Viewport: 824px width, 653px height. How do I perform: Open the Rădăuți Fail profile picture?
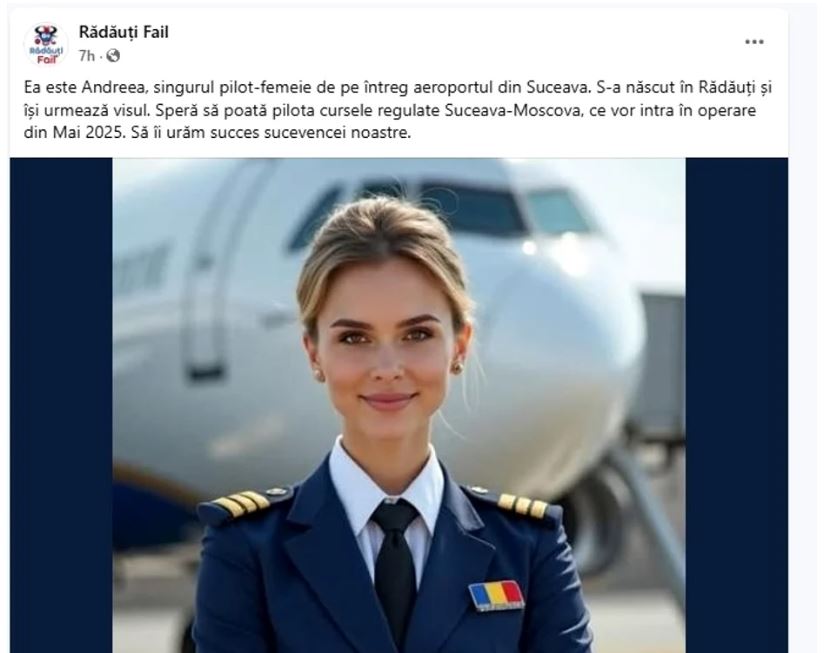point(45,44)
